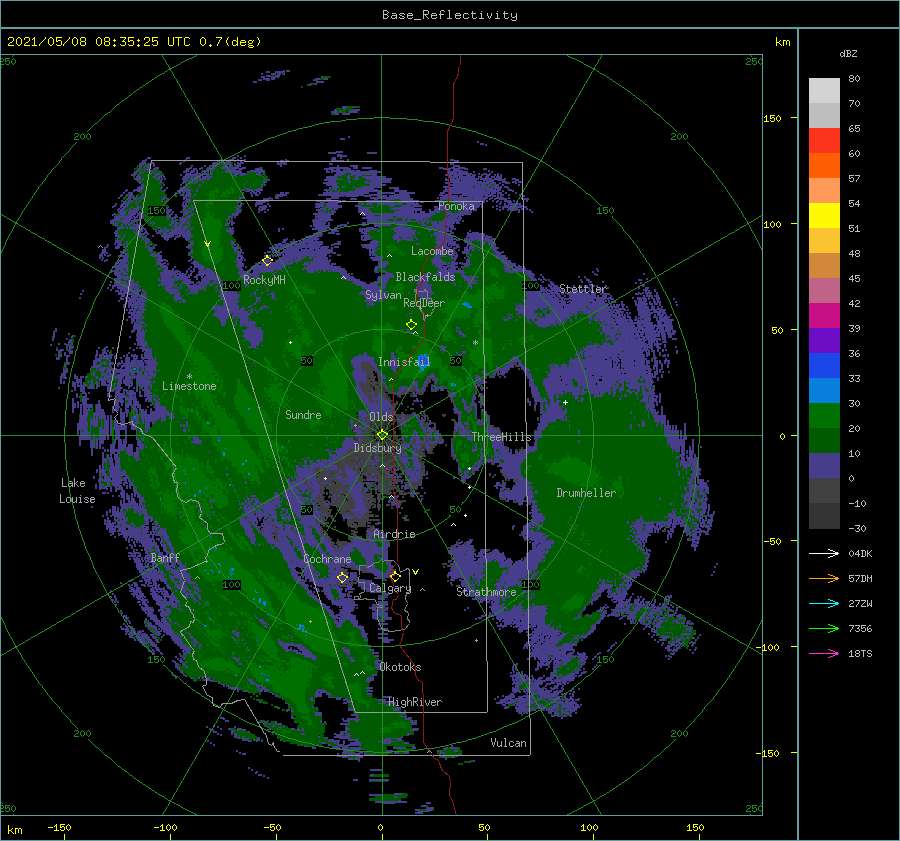Viewport: 900px width, 841px height.
Task: Select the slate 10–0 dBZ swatch
Action: pyautogui.click(x=824, y=466)
